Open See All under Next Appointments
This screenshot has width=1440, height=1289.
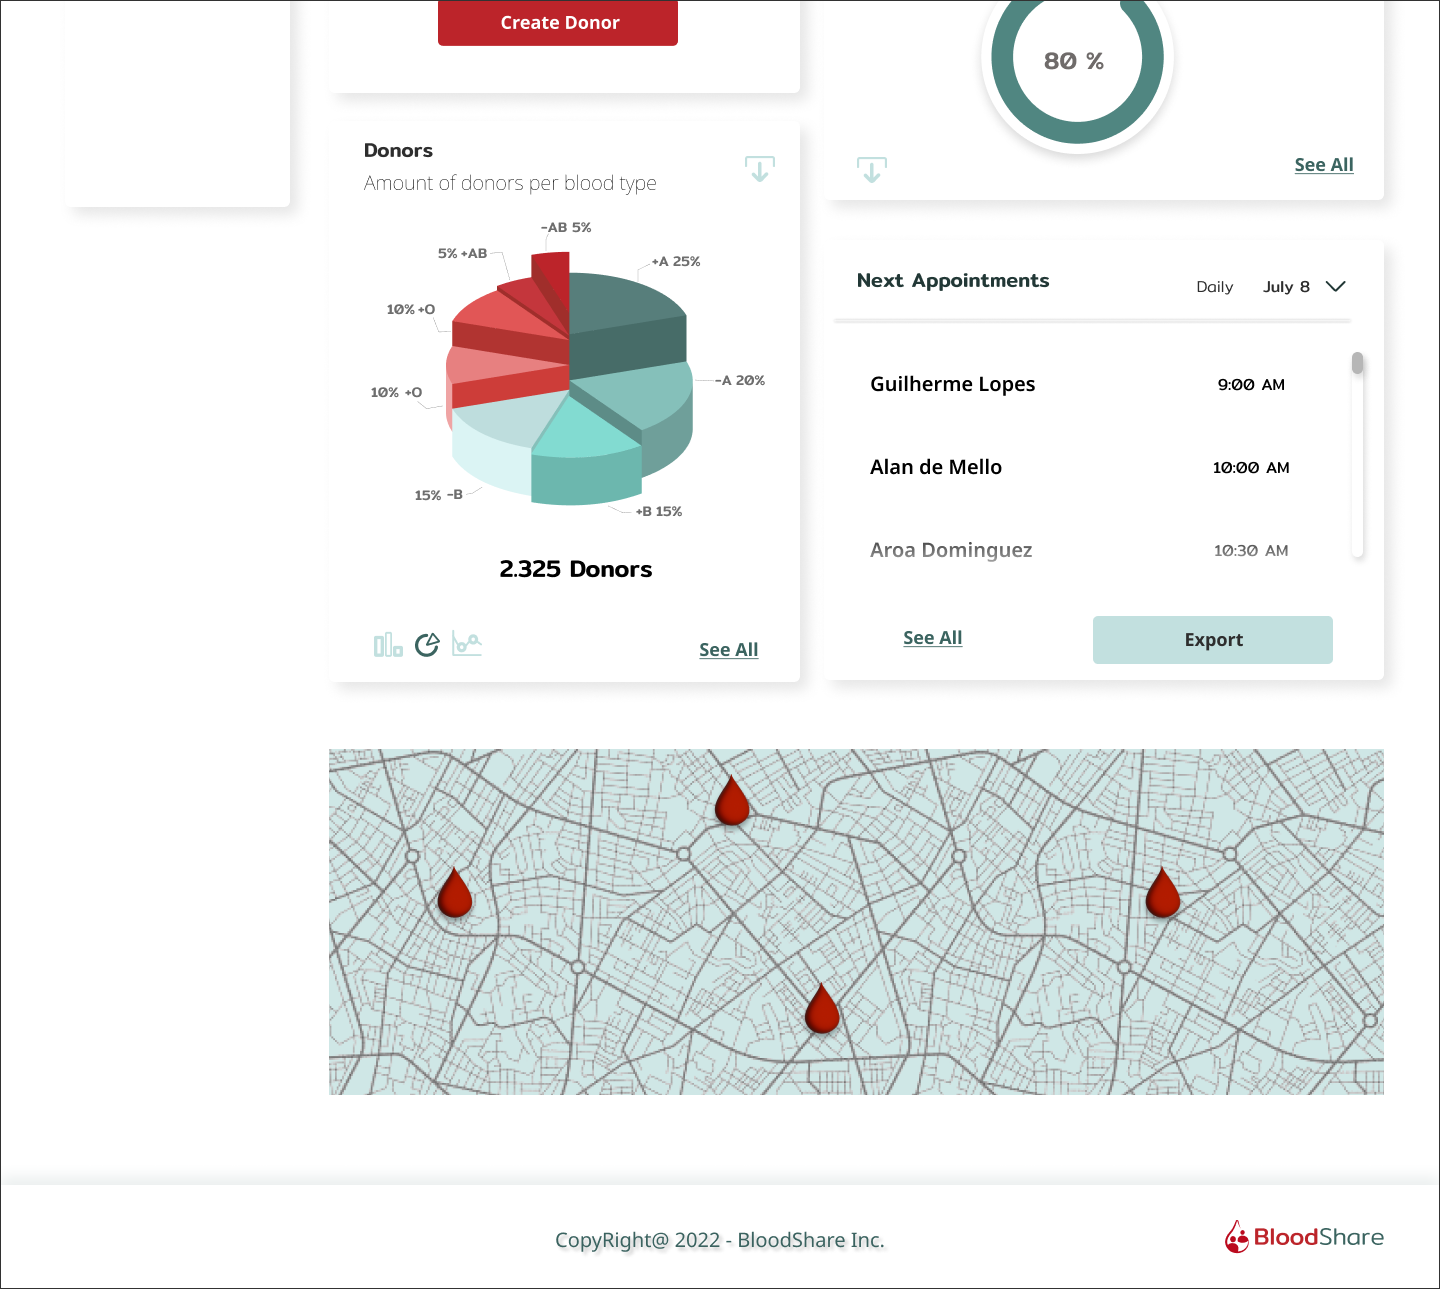(x=933, y=638)
